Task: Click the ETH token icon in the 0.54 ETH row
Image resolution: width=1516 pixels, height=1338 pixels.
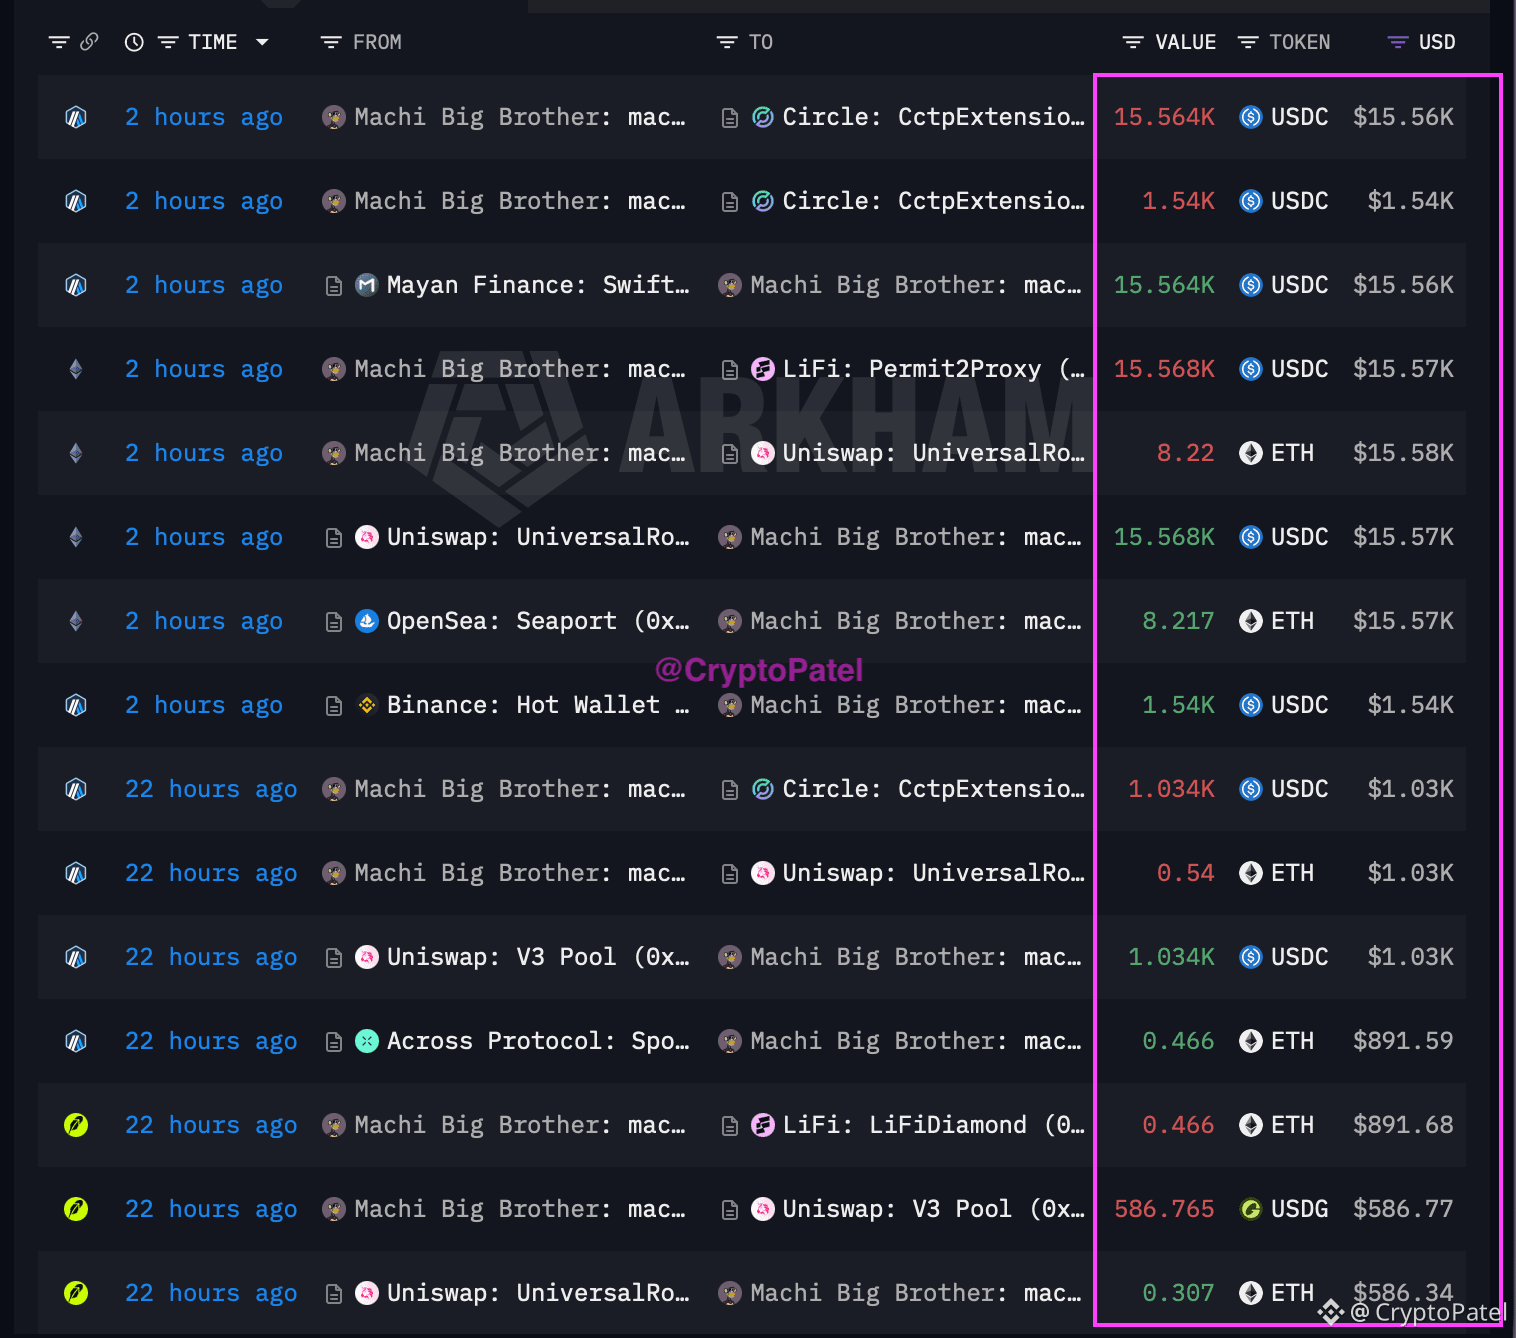Action: coord(1251,873)
